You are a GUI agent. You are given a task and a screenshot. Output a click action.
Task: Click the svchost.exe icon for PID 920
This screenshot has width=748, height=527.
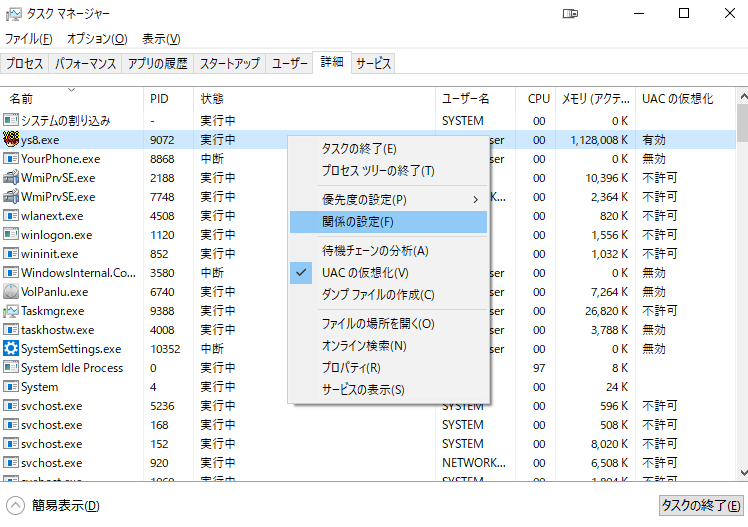pos(10,463)
